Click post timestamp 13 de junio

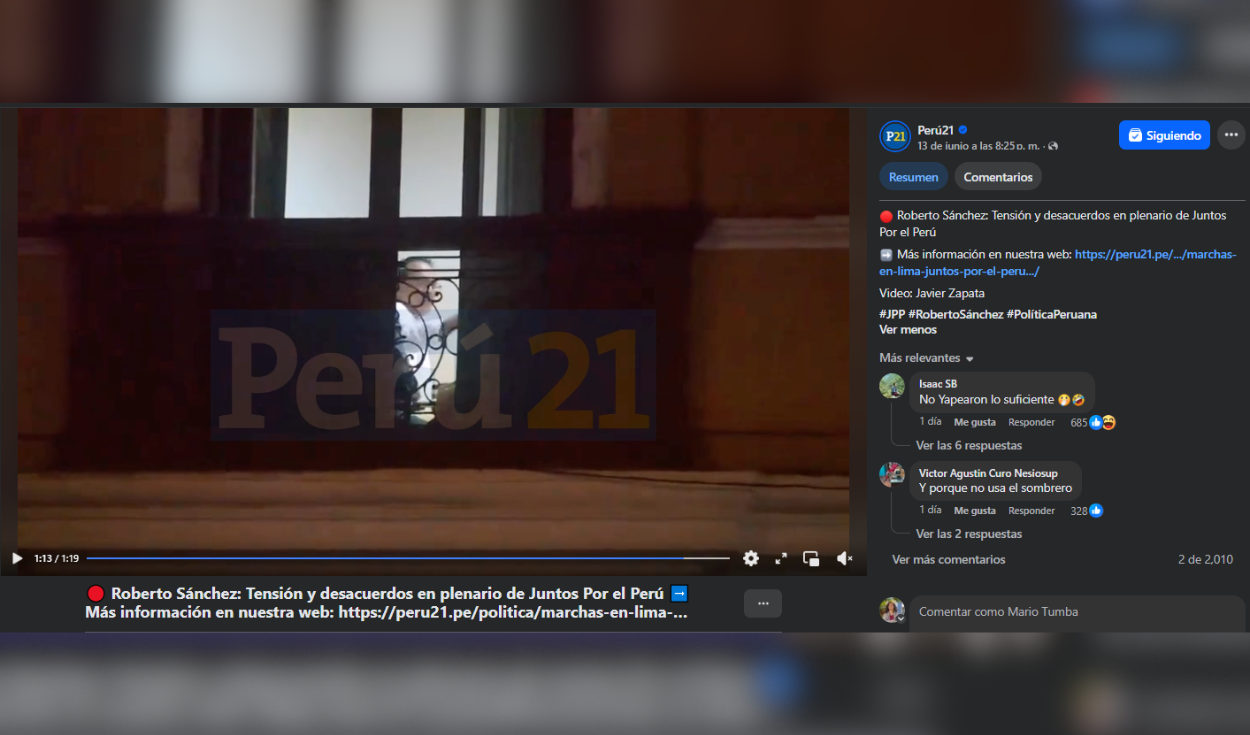pyautogui.click(x=978, y=146)
